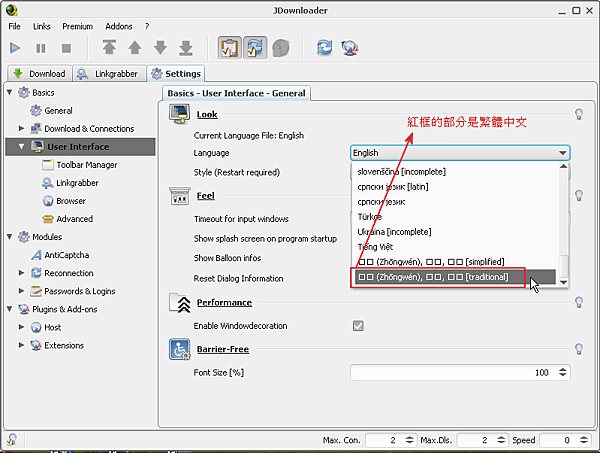This screenshot has width=600, height=453.
Task: Click Barrier-Free section help bulb icon
Action: [579, 349]
